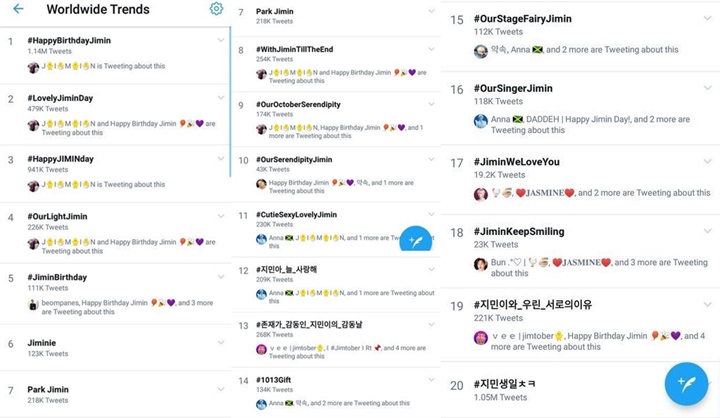Open the chevron menu for #LovelyJiminDay
The image size is (720, 418).
click(x=221, y=98)
